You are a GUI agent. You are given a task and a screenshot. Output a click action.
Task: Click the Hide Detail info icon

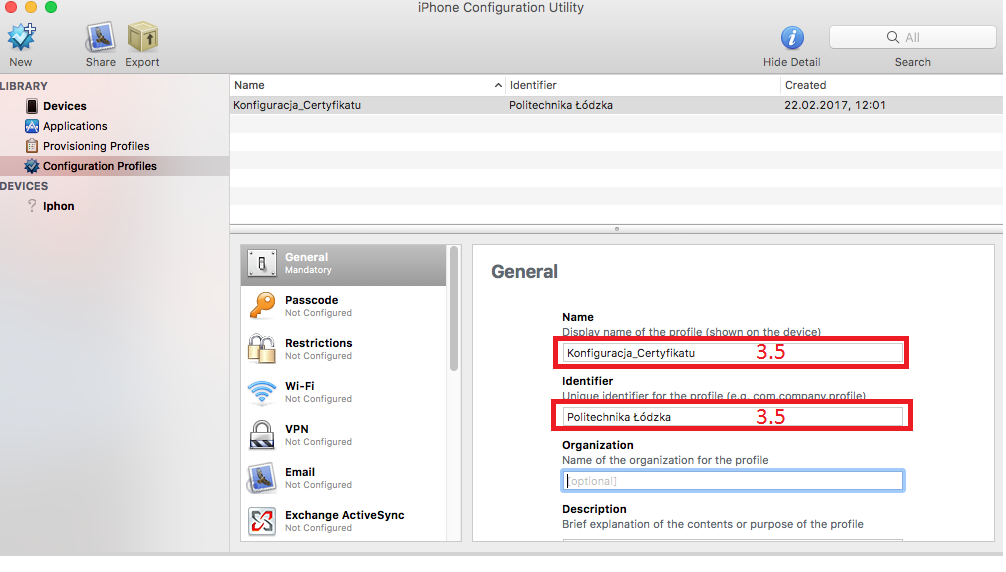(x=792, y=38)
